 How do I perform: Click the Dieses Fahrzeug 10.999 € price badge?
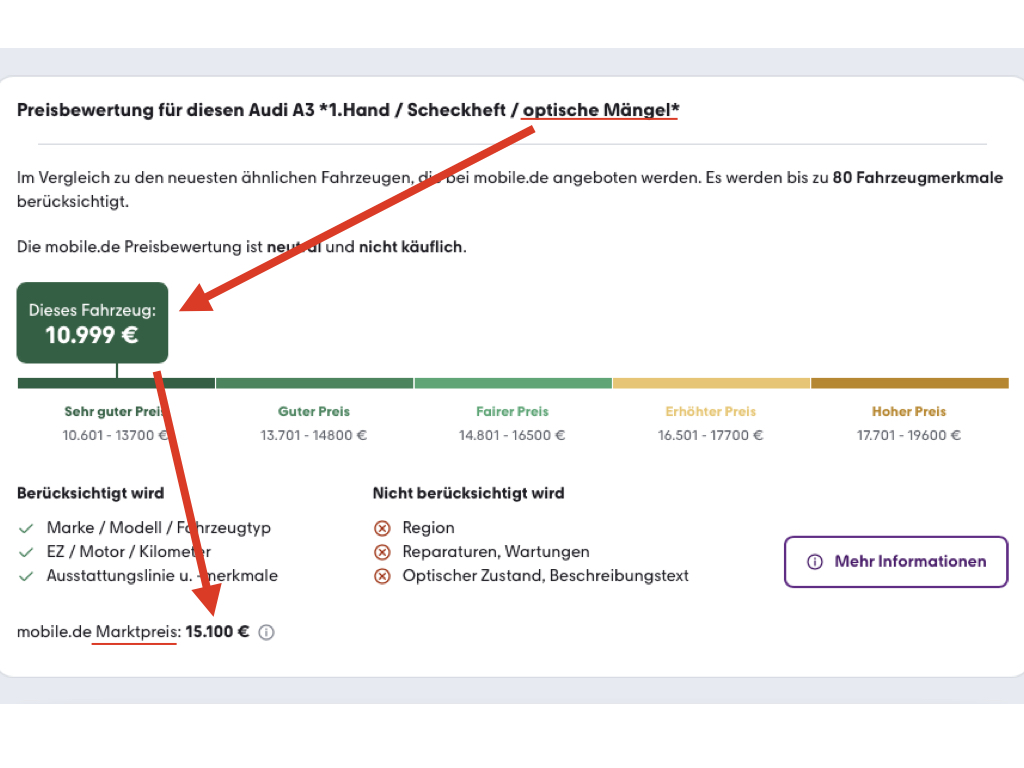point(92,322)
